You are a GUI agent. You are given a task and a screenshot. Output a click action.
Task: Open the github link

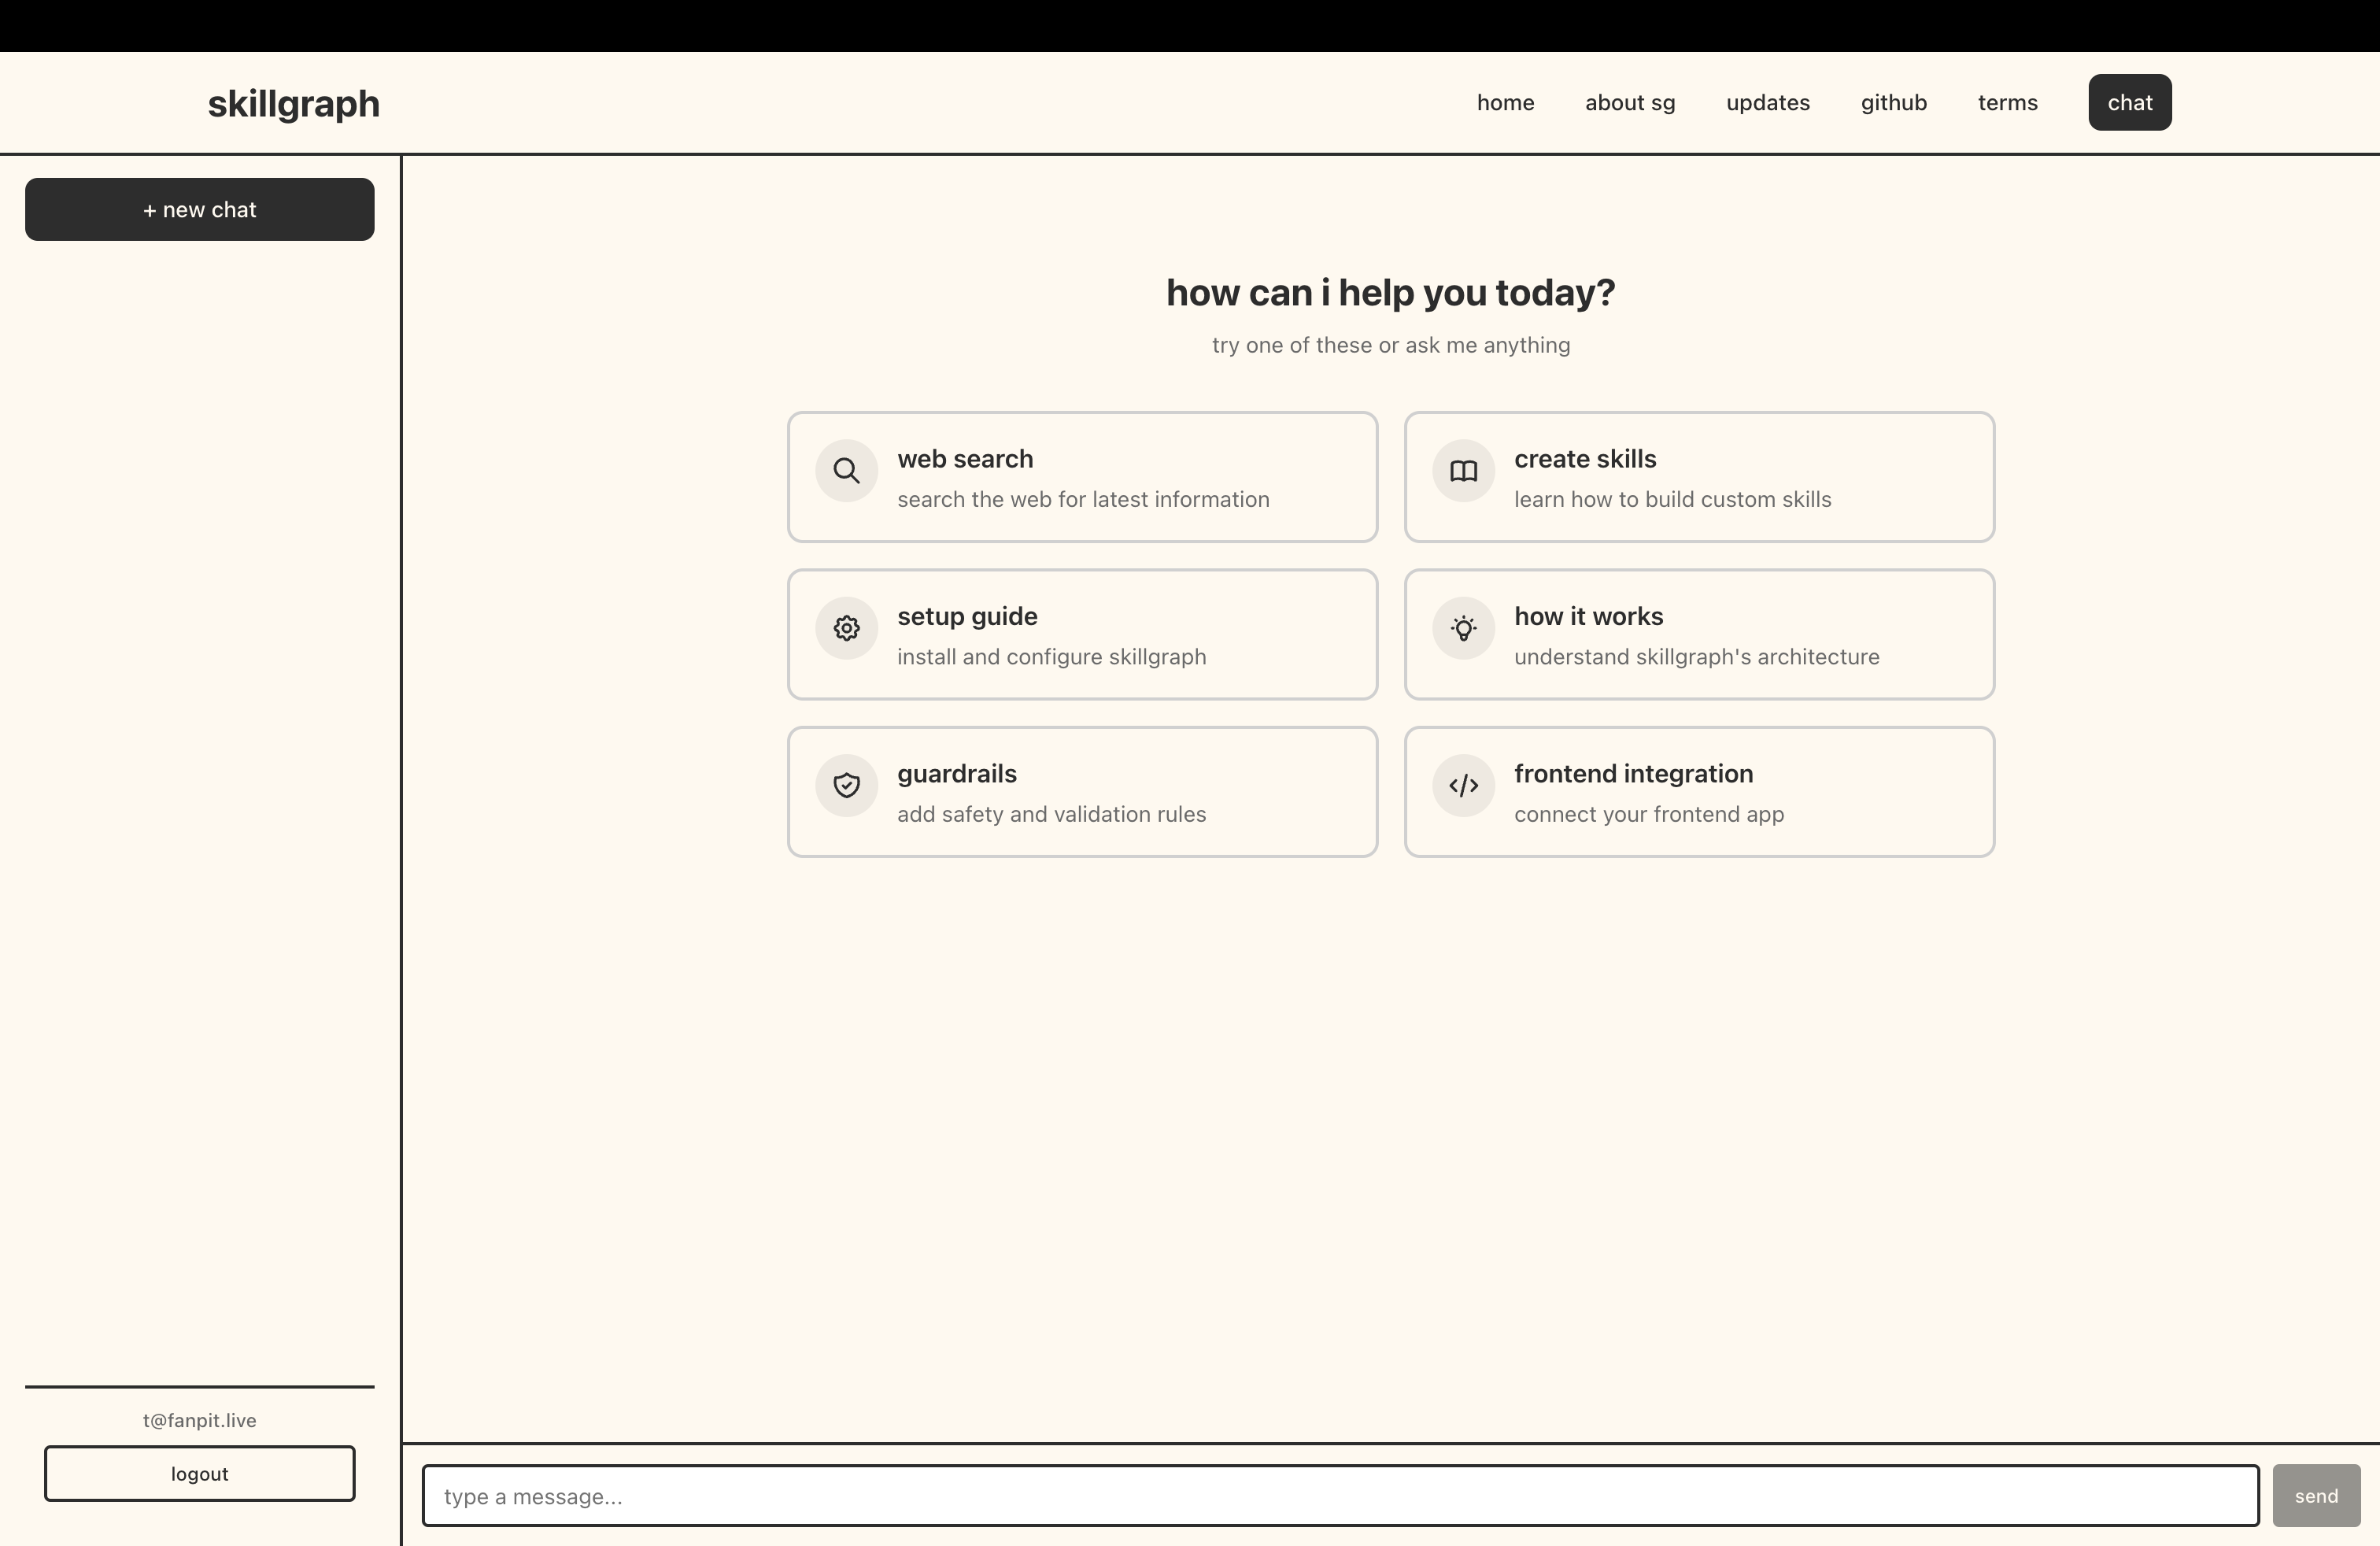1893,102
